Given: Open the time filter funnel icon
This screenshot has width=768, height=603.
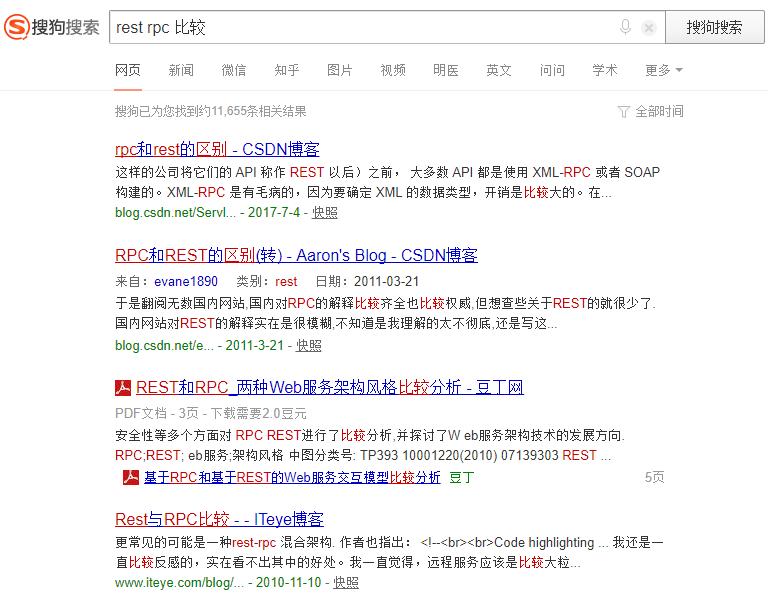Looking at the screenshot, I should coord(623,112).
